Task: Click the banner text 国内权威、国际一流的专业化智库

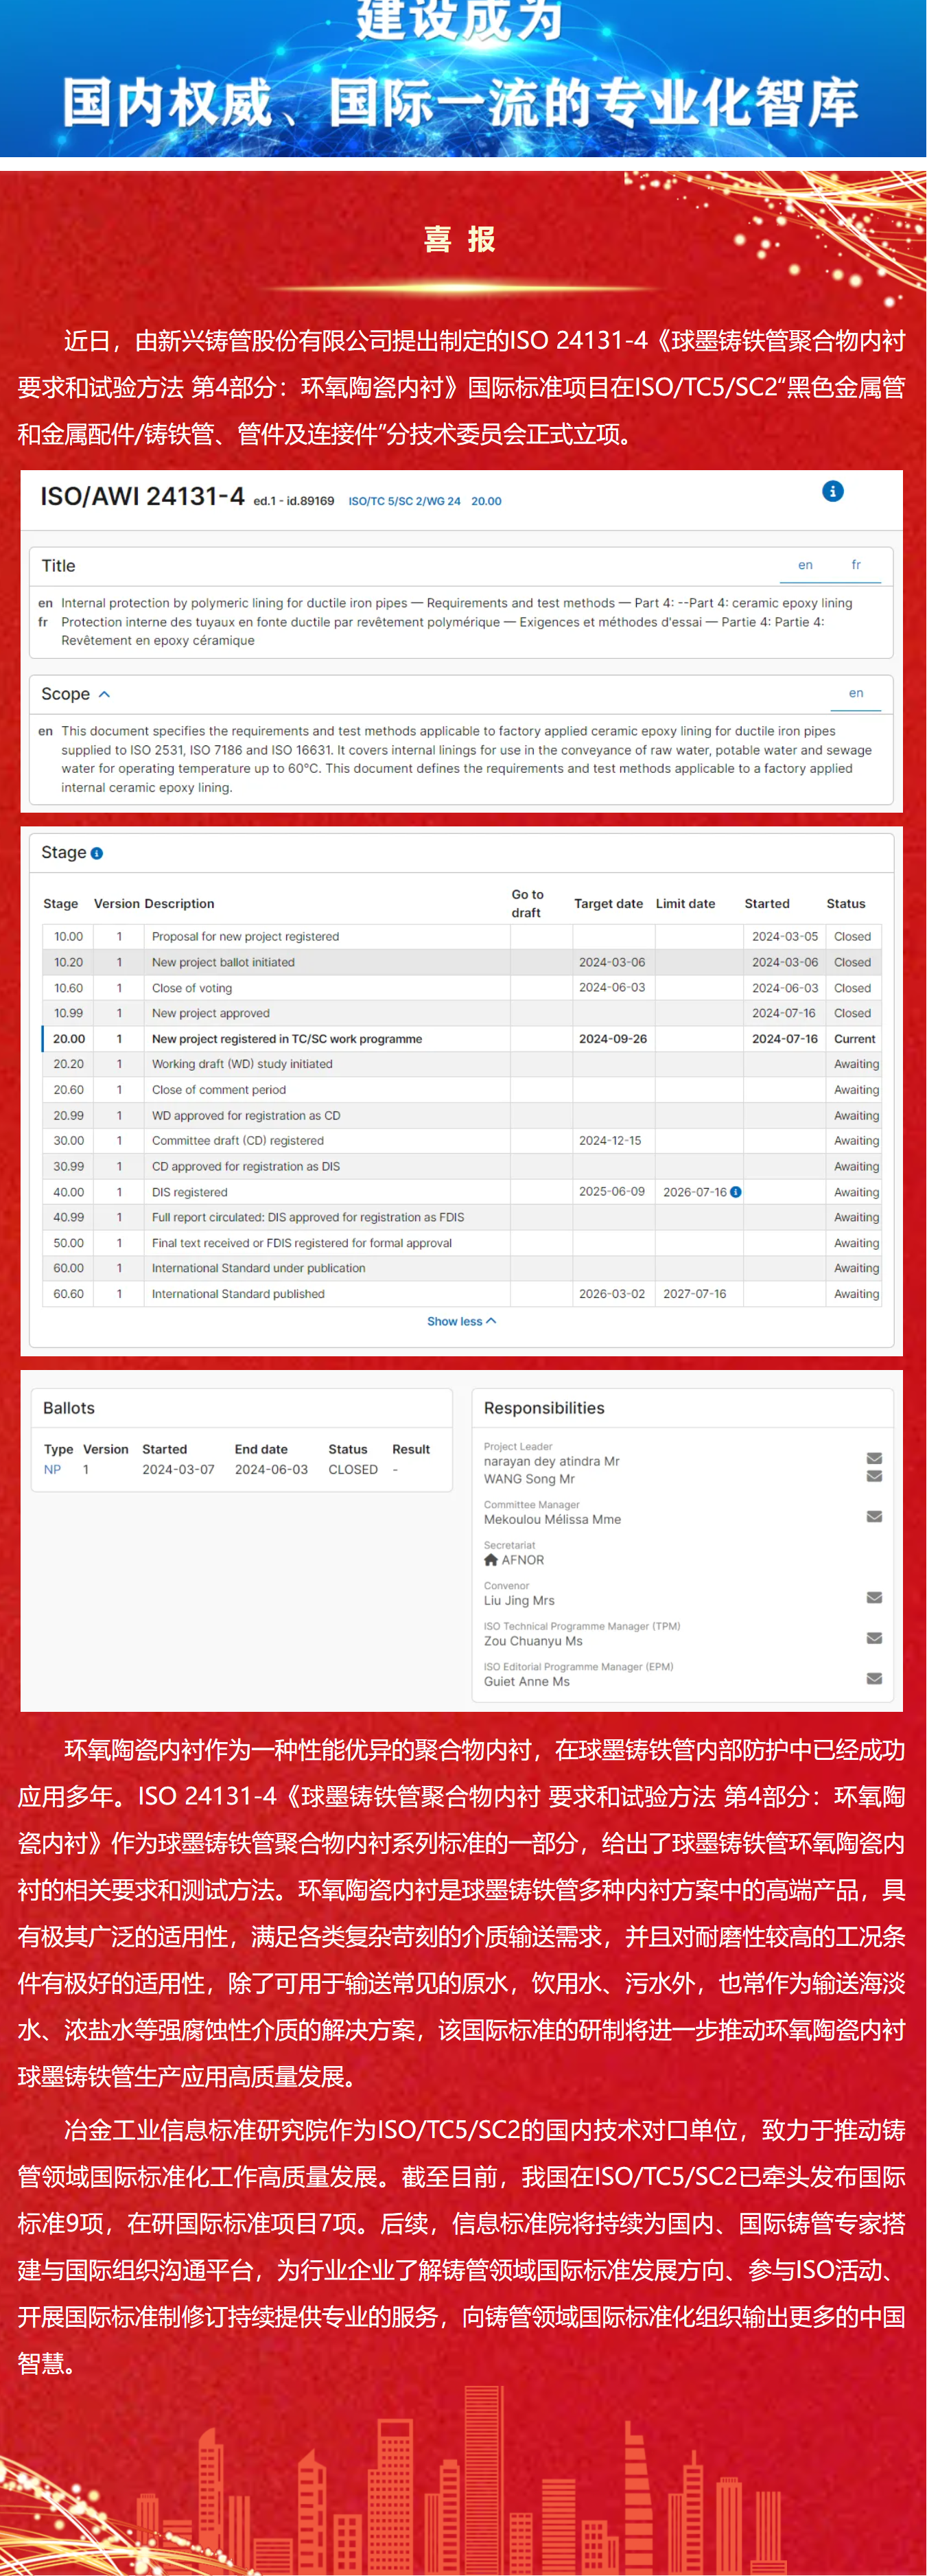Action: [x=460, y=104]
